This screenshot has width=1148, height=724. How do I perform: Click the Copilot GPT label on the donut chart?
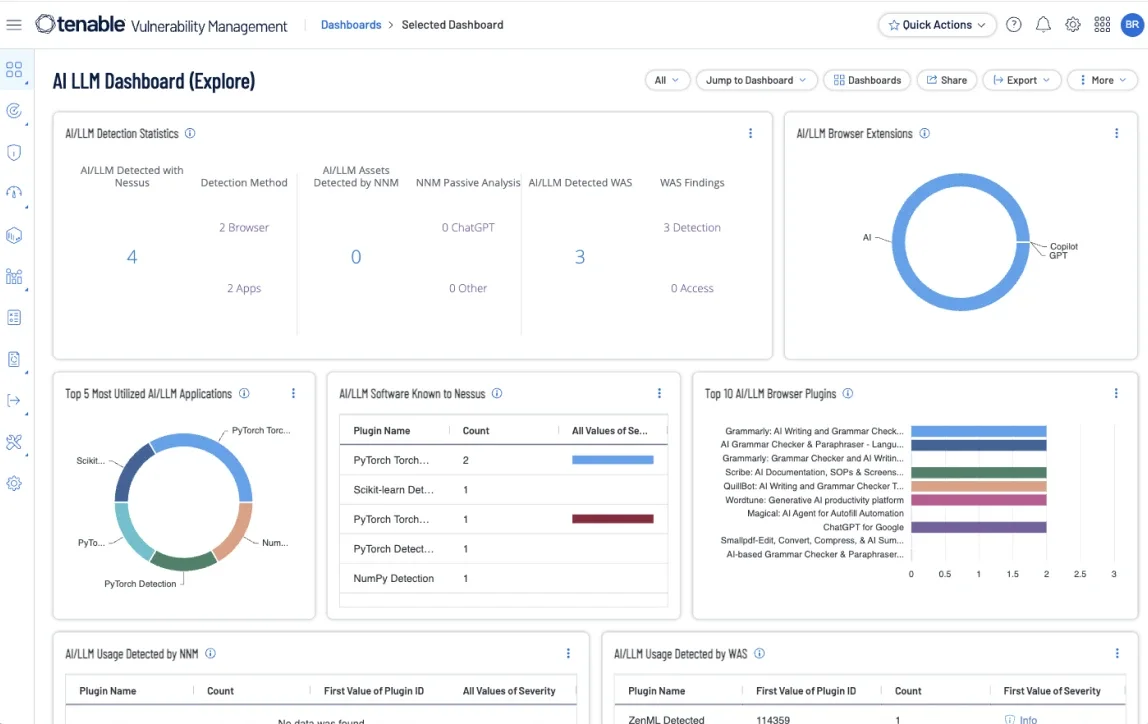1063,250
